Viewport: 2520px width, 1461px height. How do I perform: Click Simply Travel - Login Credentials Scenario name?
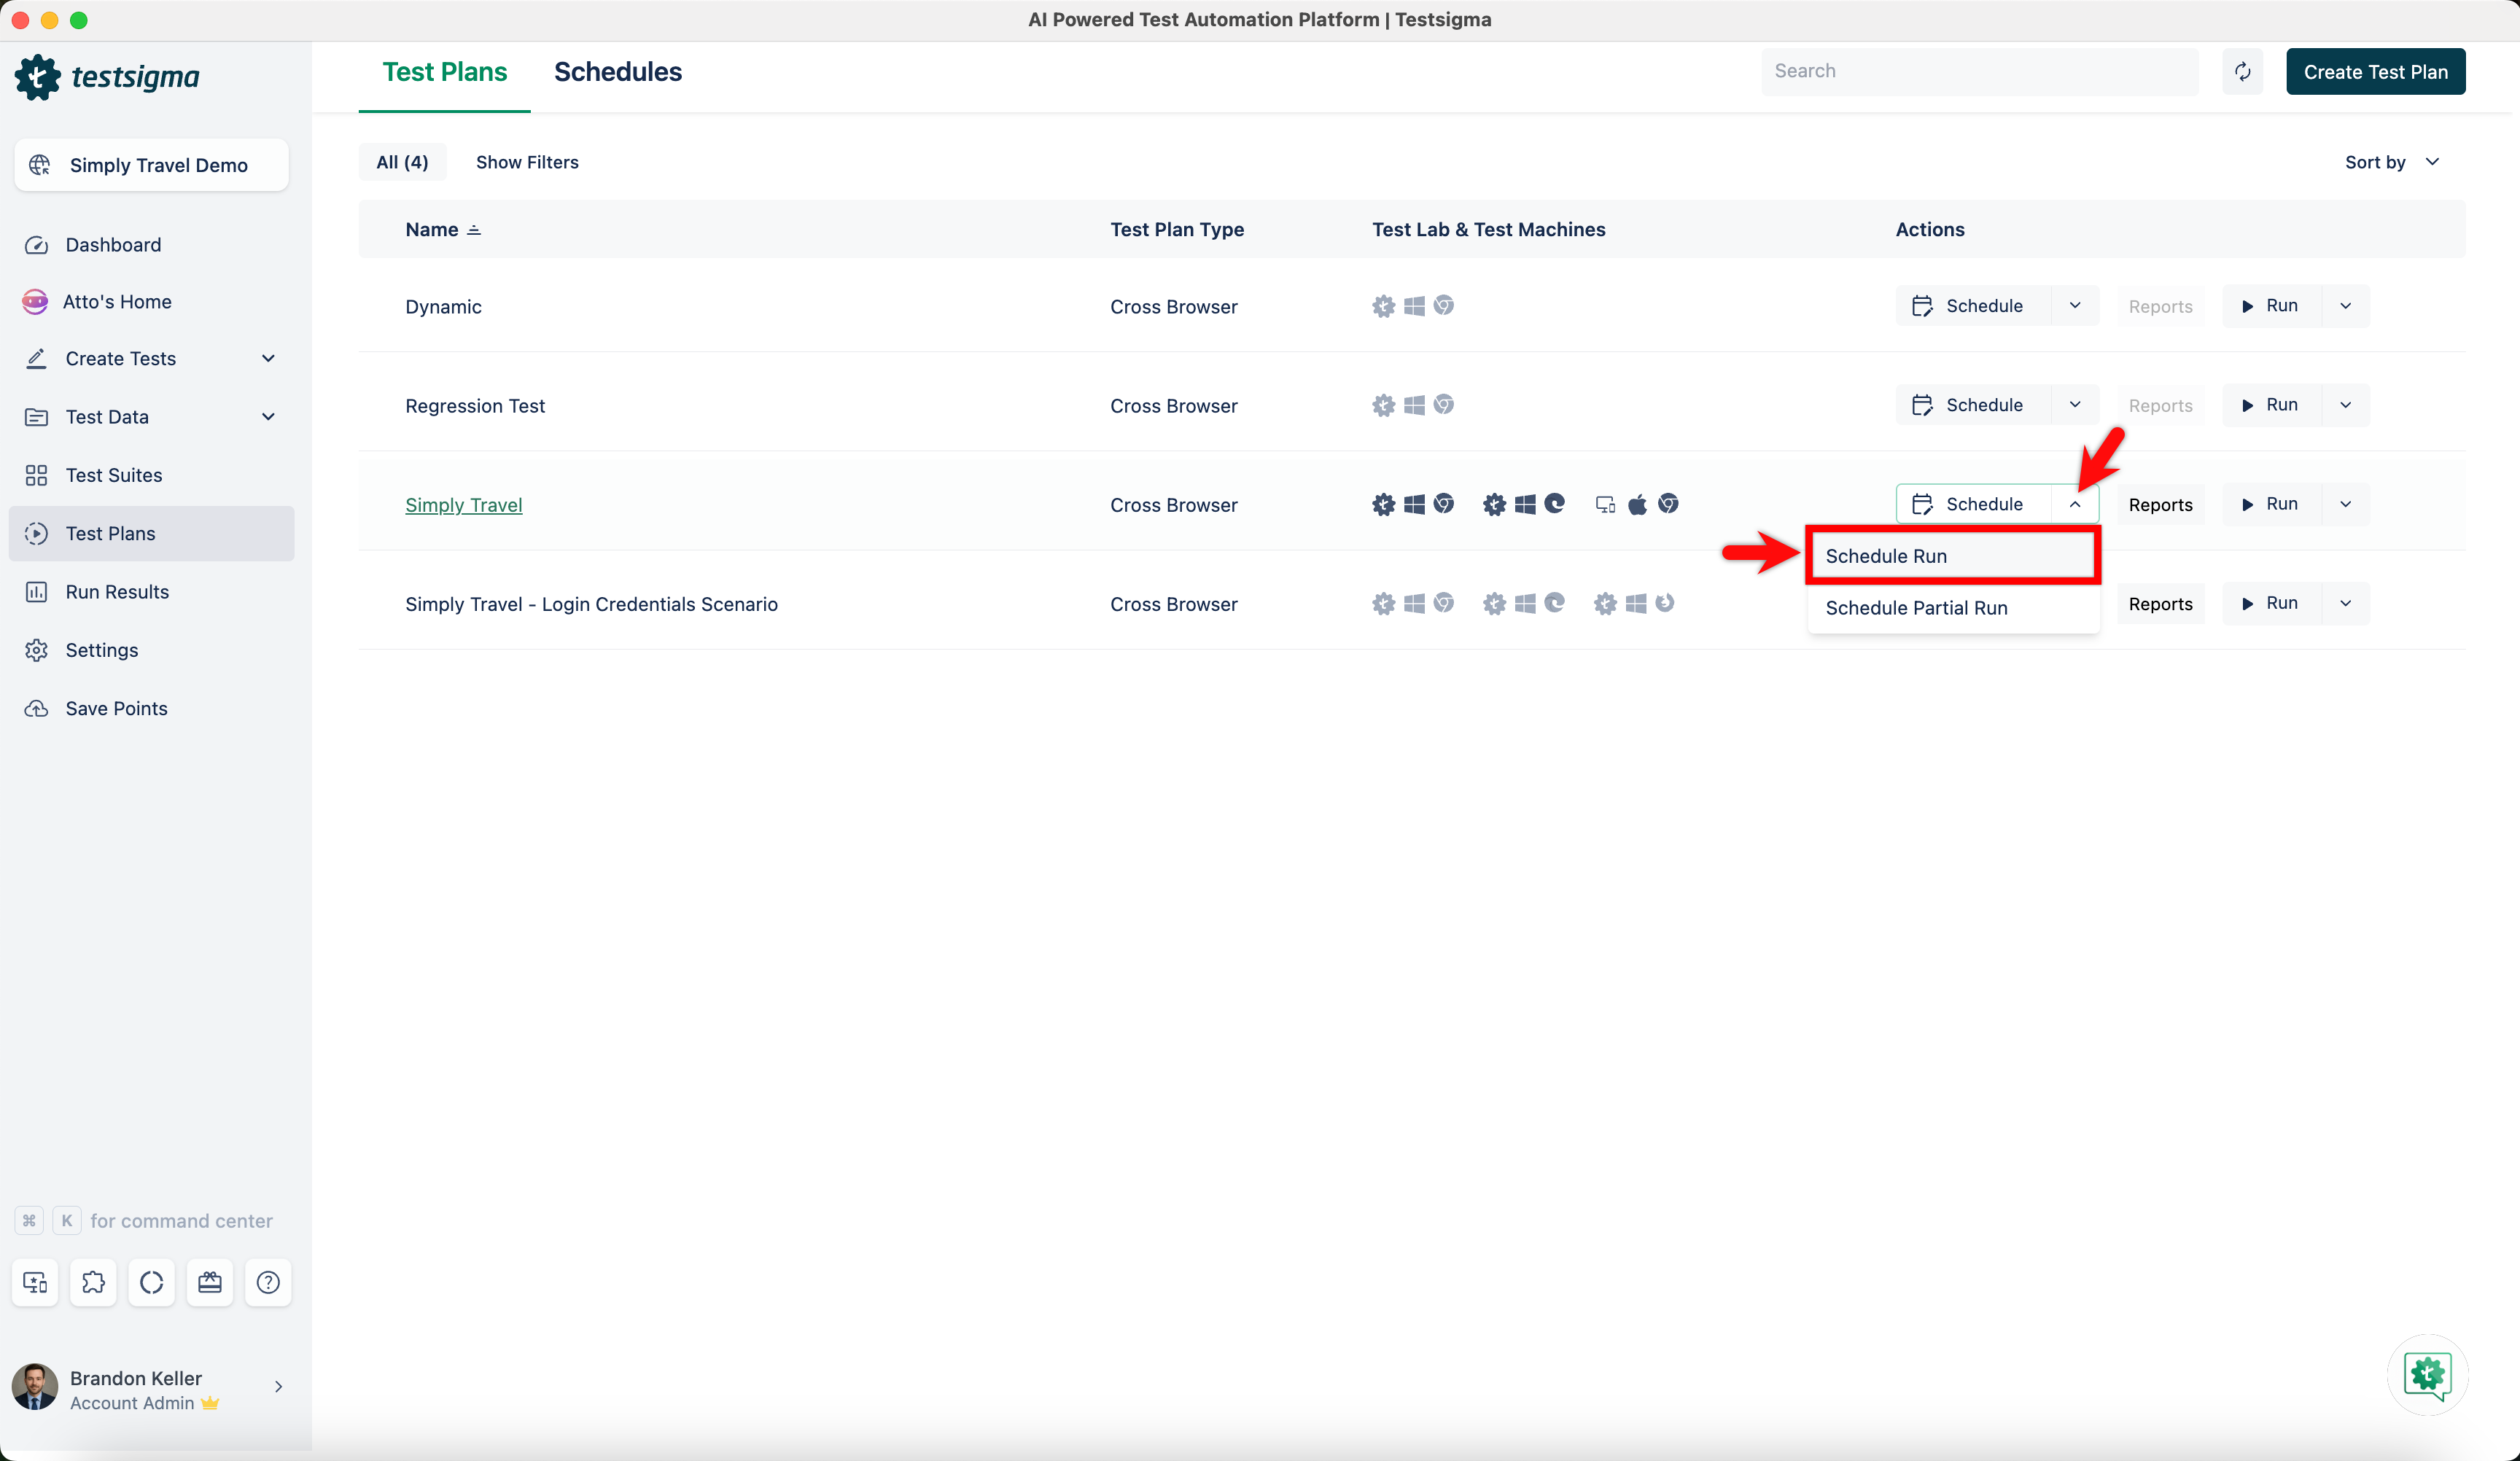tap(591, 604)
